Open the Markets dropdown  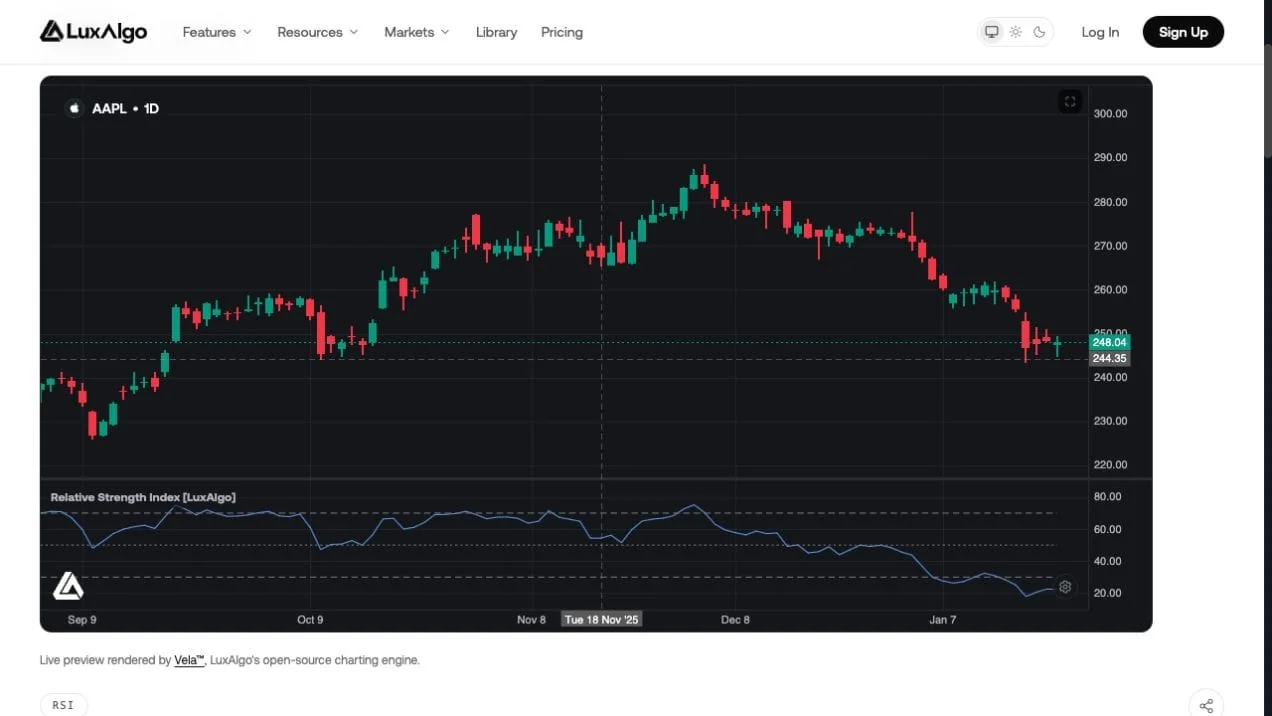[417, 32]
